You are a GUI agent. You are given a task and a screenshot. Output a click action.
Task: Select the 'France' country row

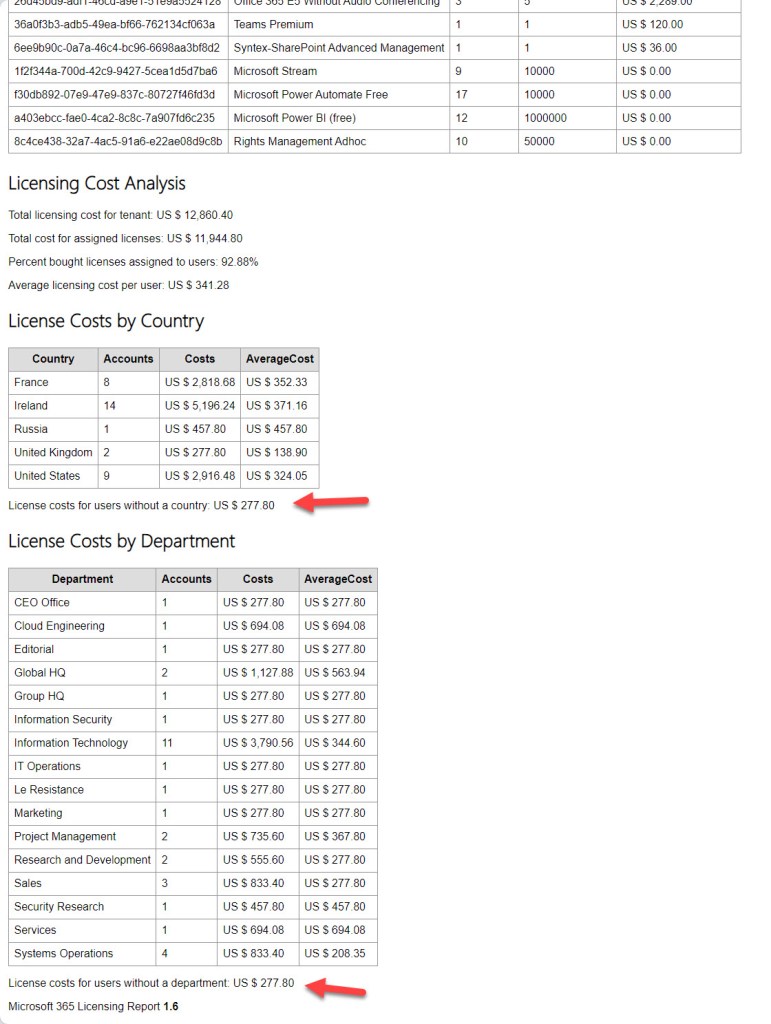tap(163, 383)
